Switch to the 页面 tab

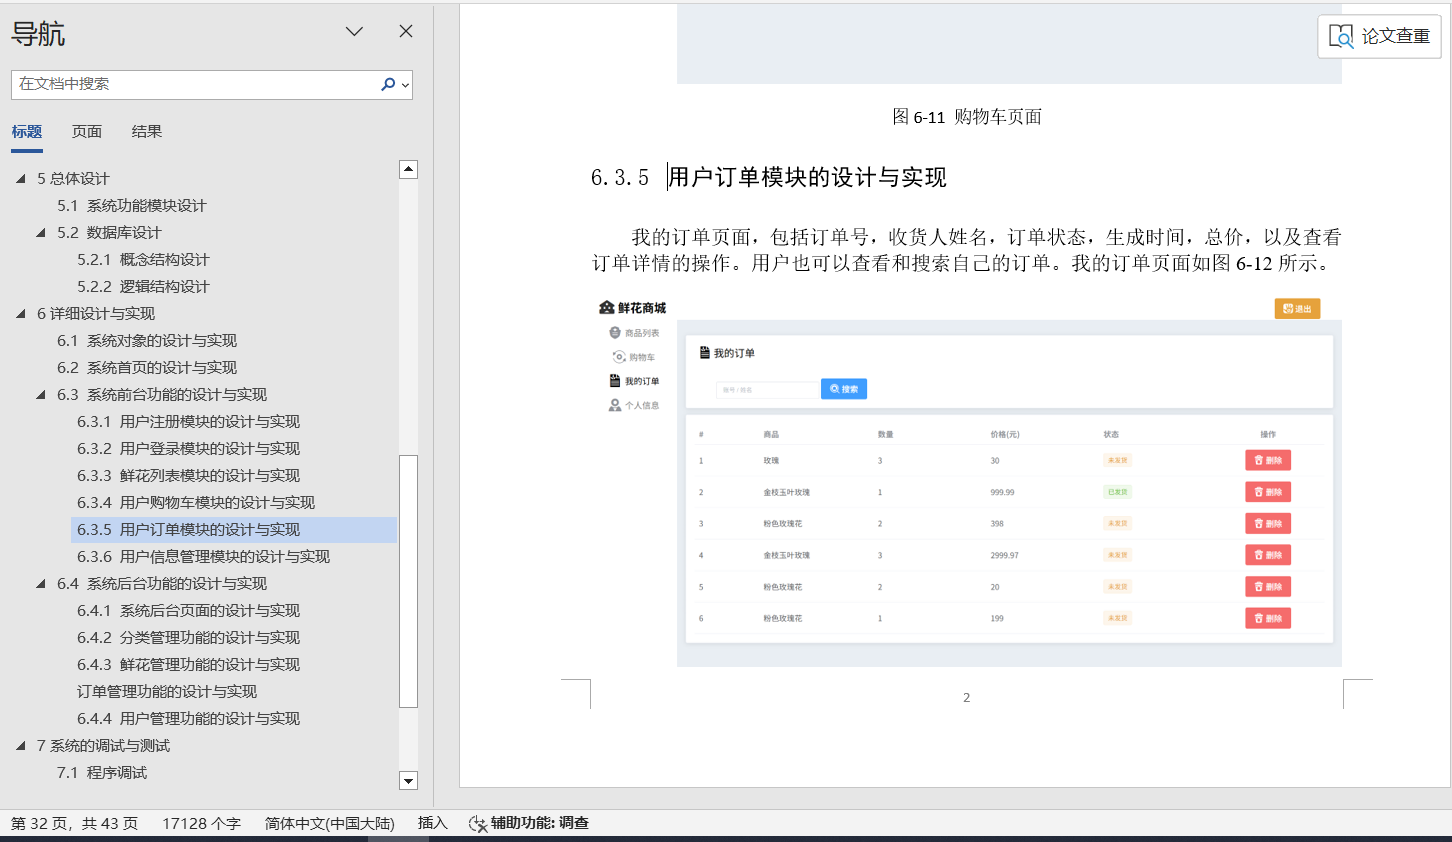click(87, 132)
